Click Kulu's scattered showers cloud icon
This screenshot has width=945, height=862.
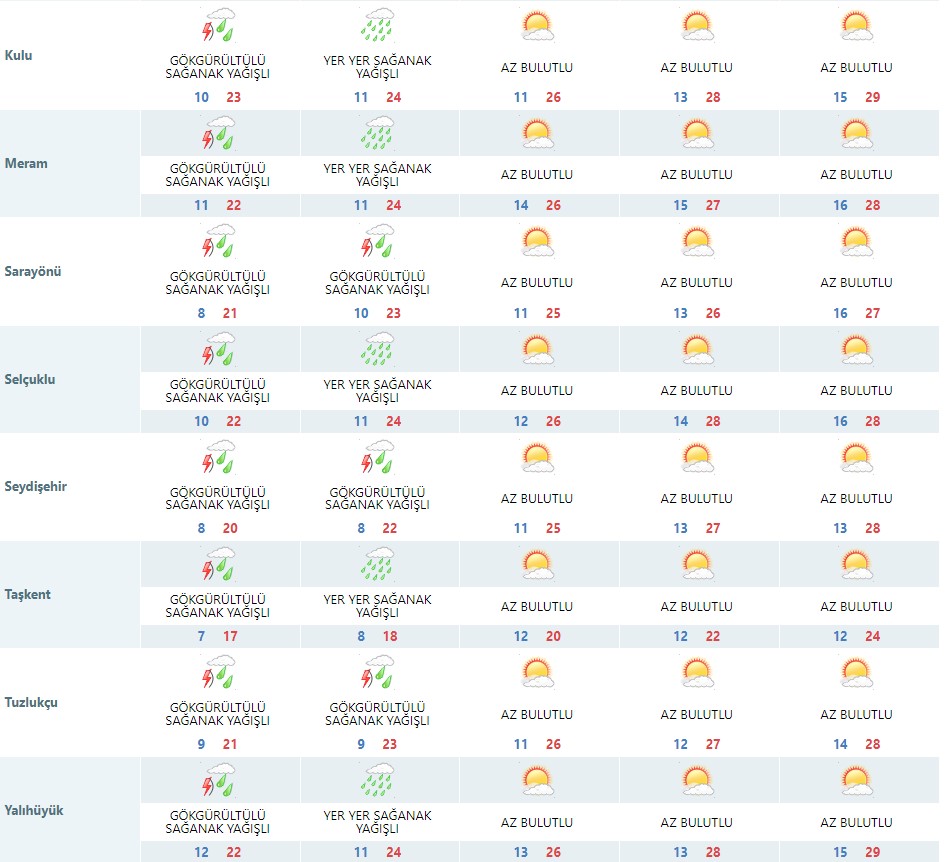[x=377, y=25]
